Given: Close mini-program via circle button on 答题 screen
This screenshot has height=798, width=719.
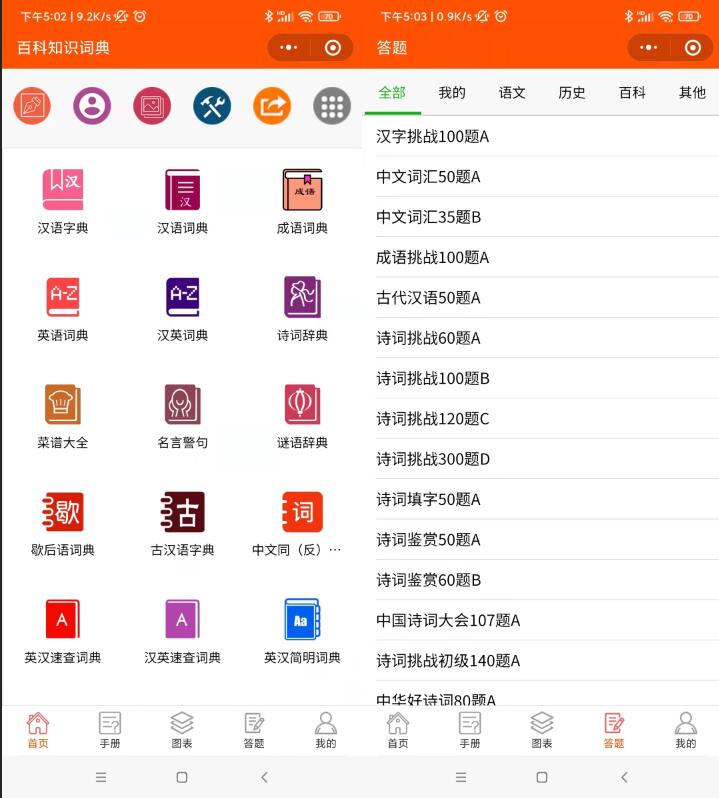Looking at the screenshot, I should pos(693,48).
